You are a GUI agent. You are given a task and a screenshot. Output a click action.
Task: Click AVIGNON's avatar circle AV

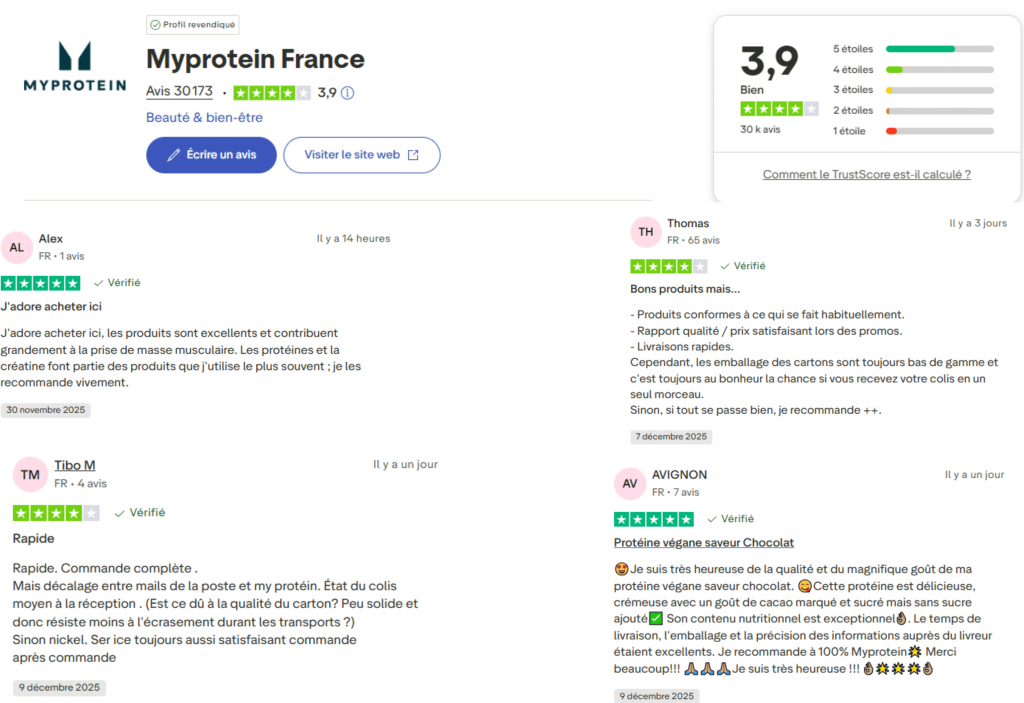pos(630,483)
